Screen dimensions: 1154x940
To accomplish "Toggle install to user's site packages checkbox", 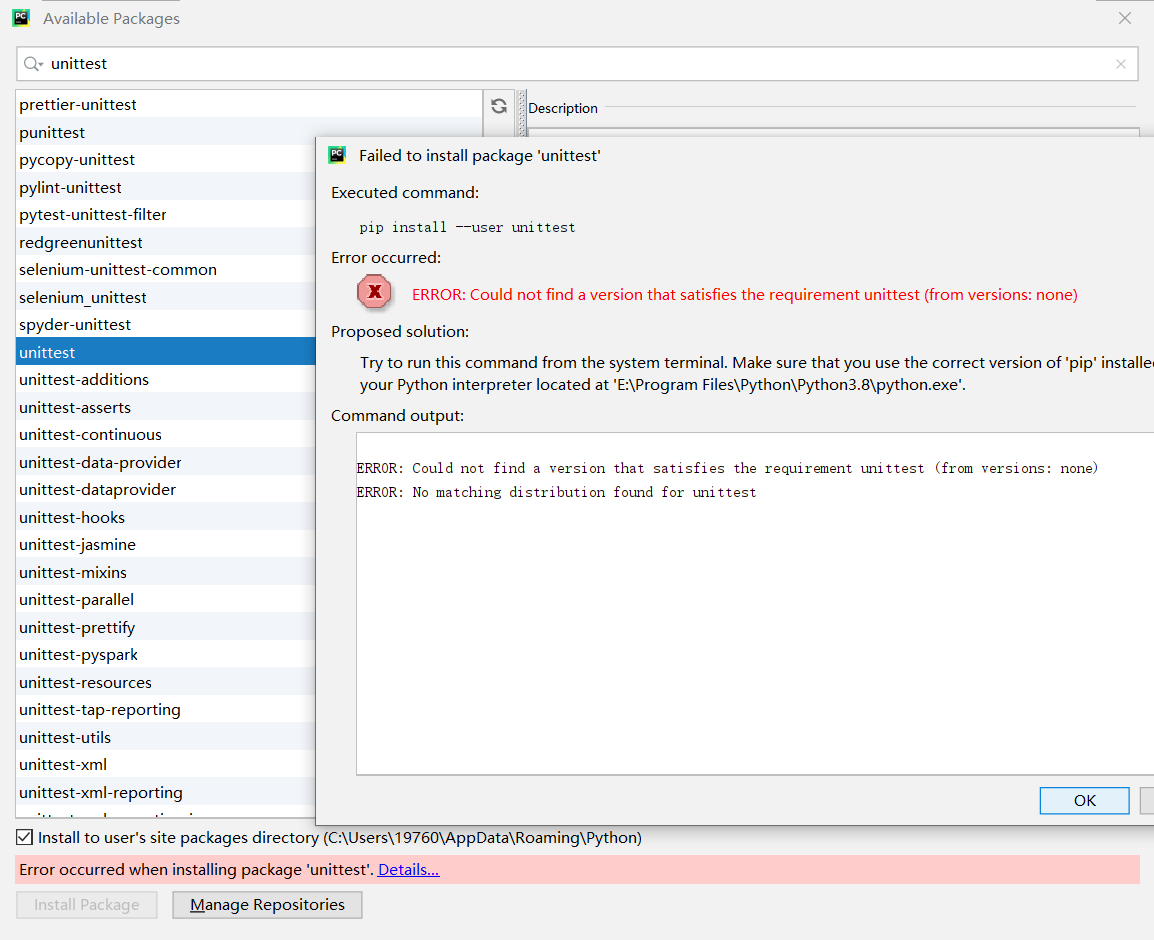I will [24, 838].
